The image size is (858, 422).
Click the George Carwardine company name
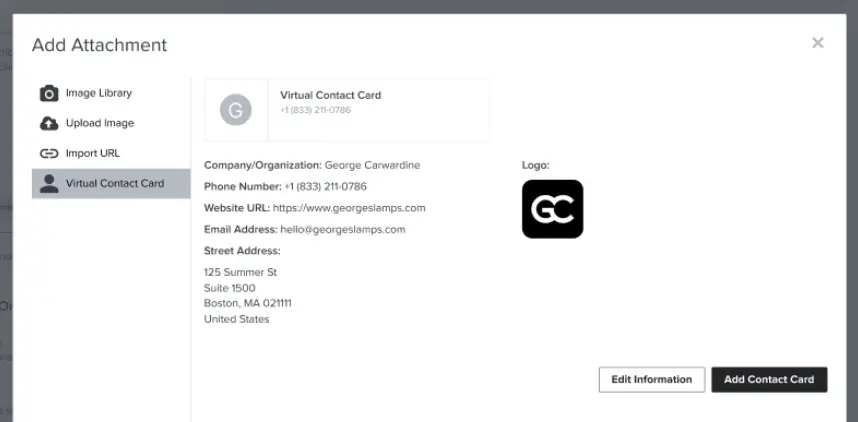pyautogui.click(x=373, y=165)
